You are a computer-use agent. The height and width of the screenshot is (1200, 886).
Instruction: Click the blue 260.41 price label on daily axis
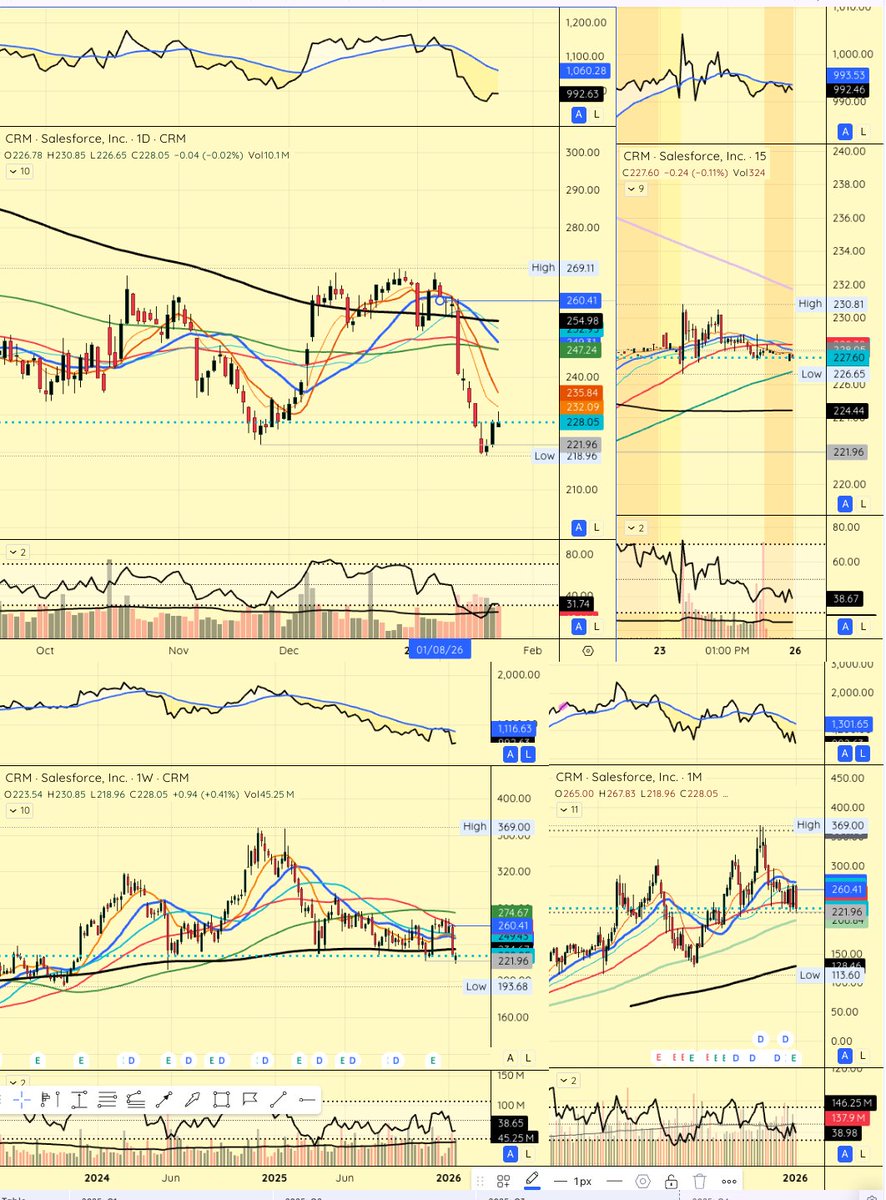[x=582, y=300]
